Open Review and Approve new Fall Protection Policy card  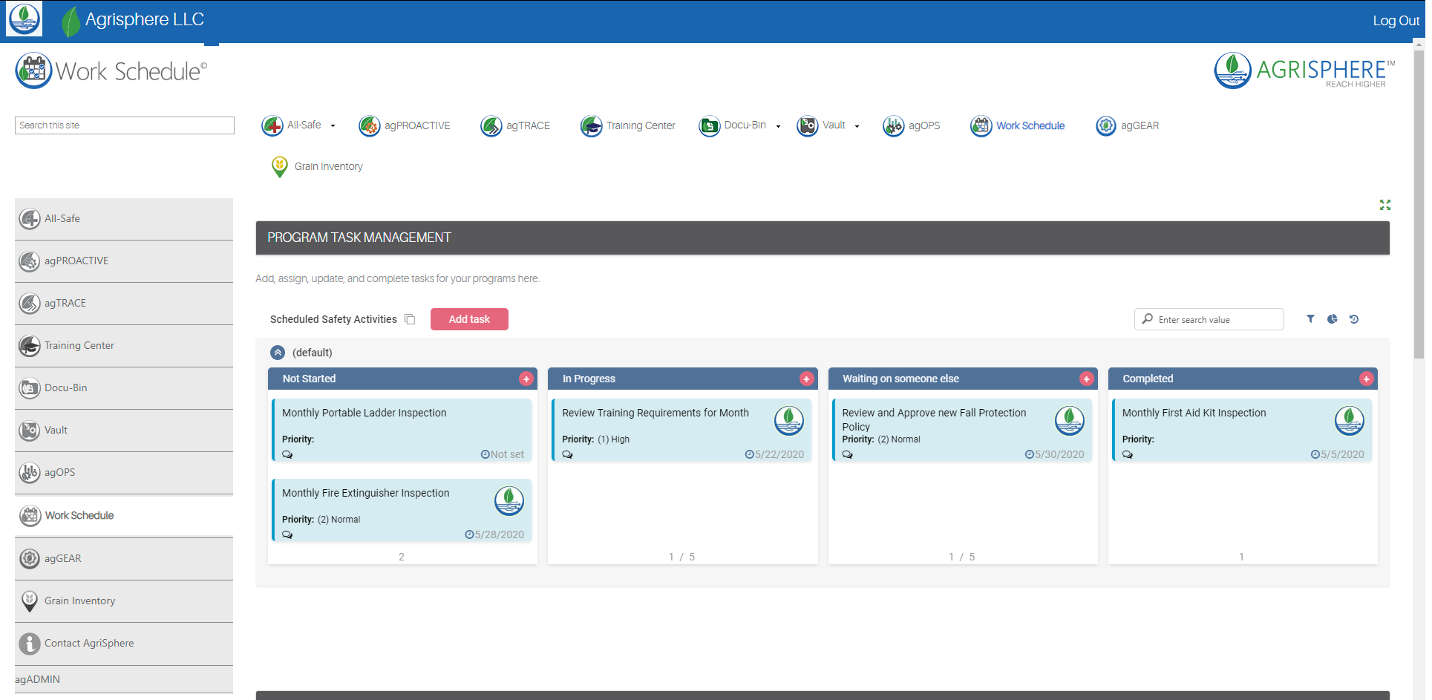962,430
